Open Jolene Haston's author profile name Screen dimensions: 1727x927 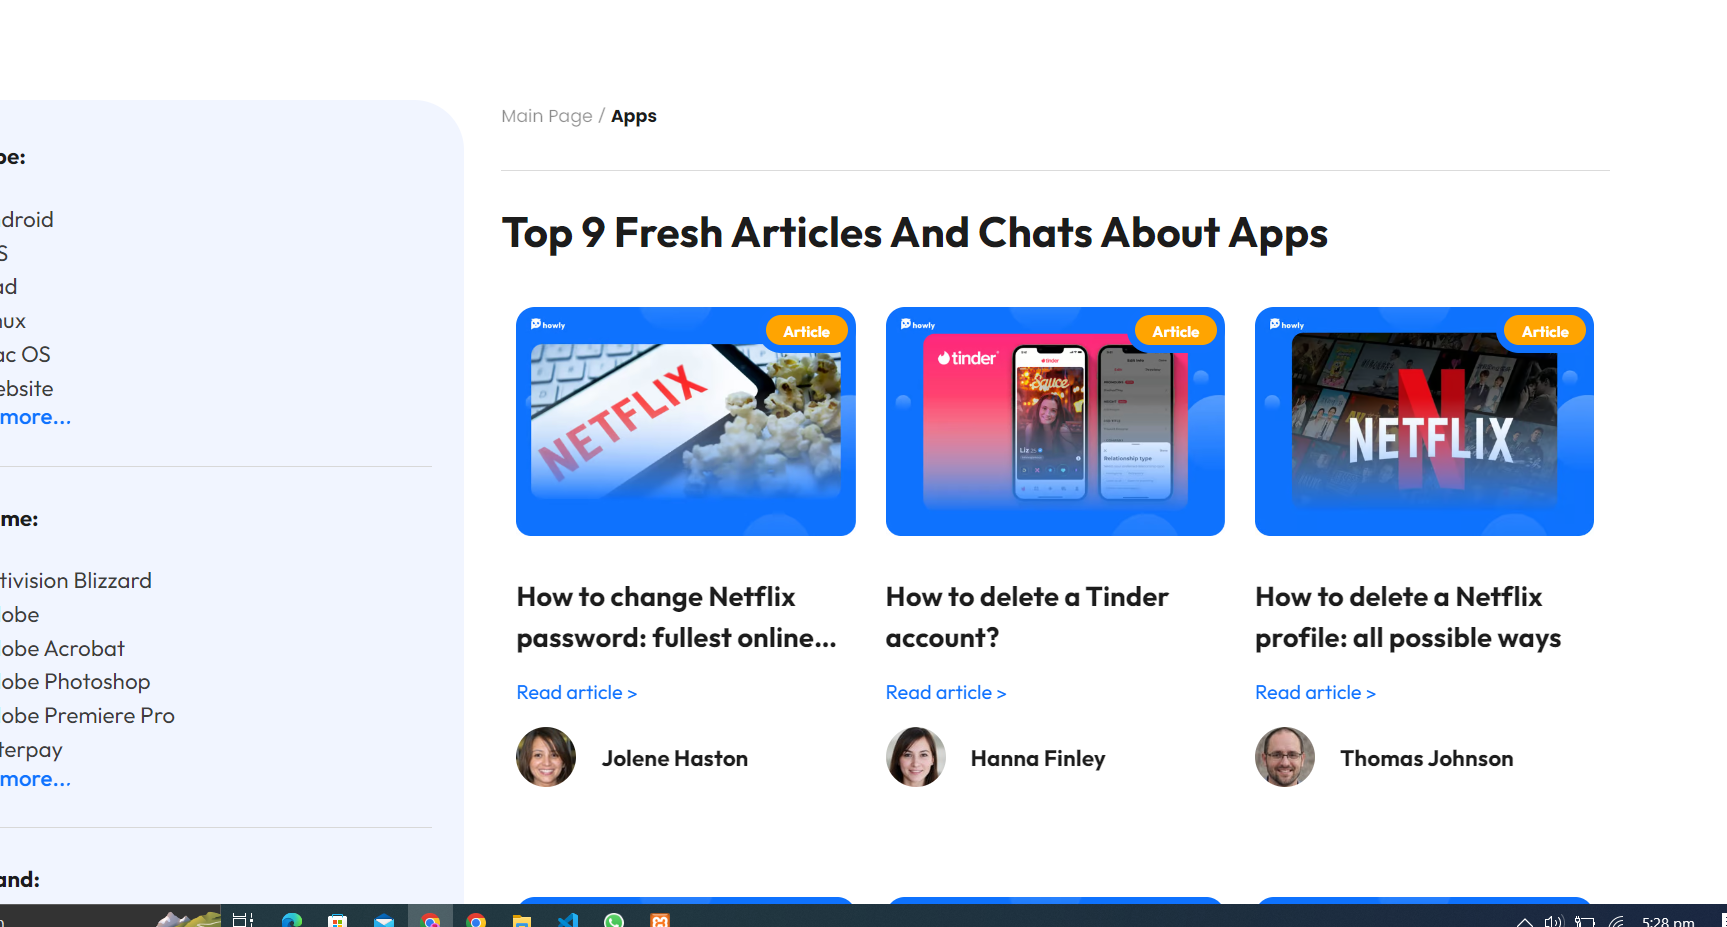point(675,759)
